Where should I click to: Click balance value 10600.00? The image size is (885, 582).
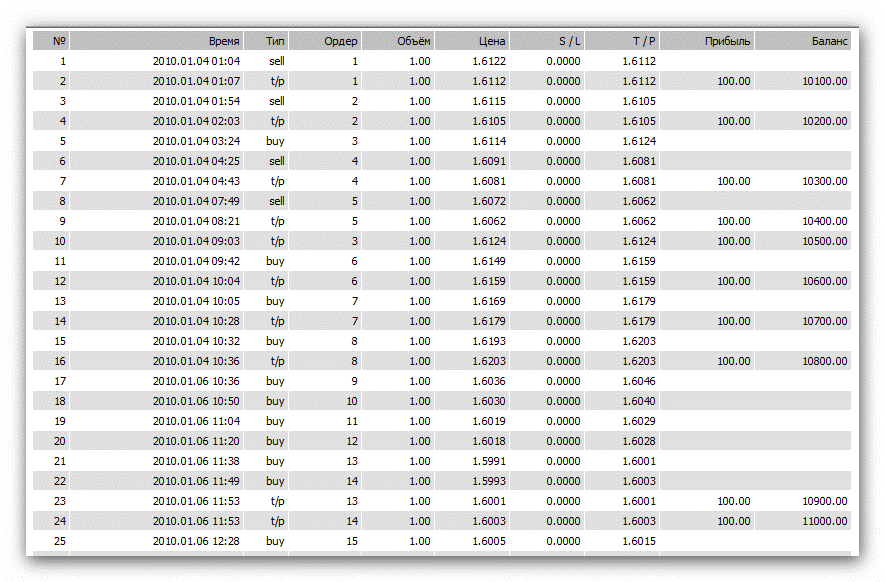click(x=825, y=281)
